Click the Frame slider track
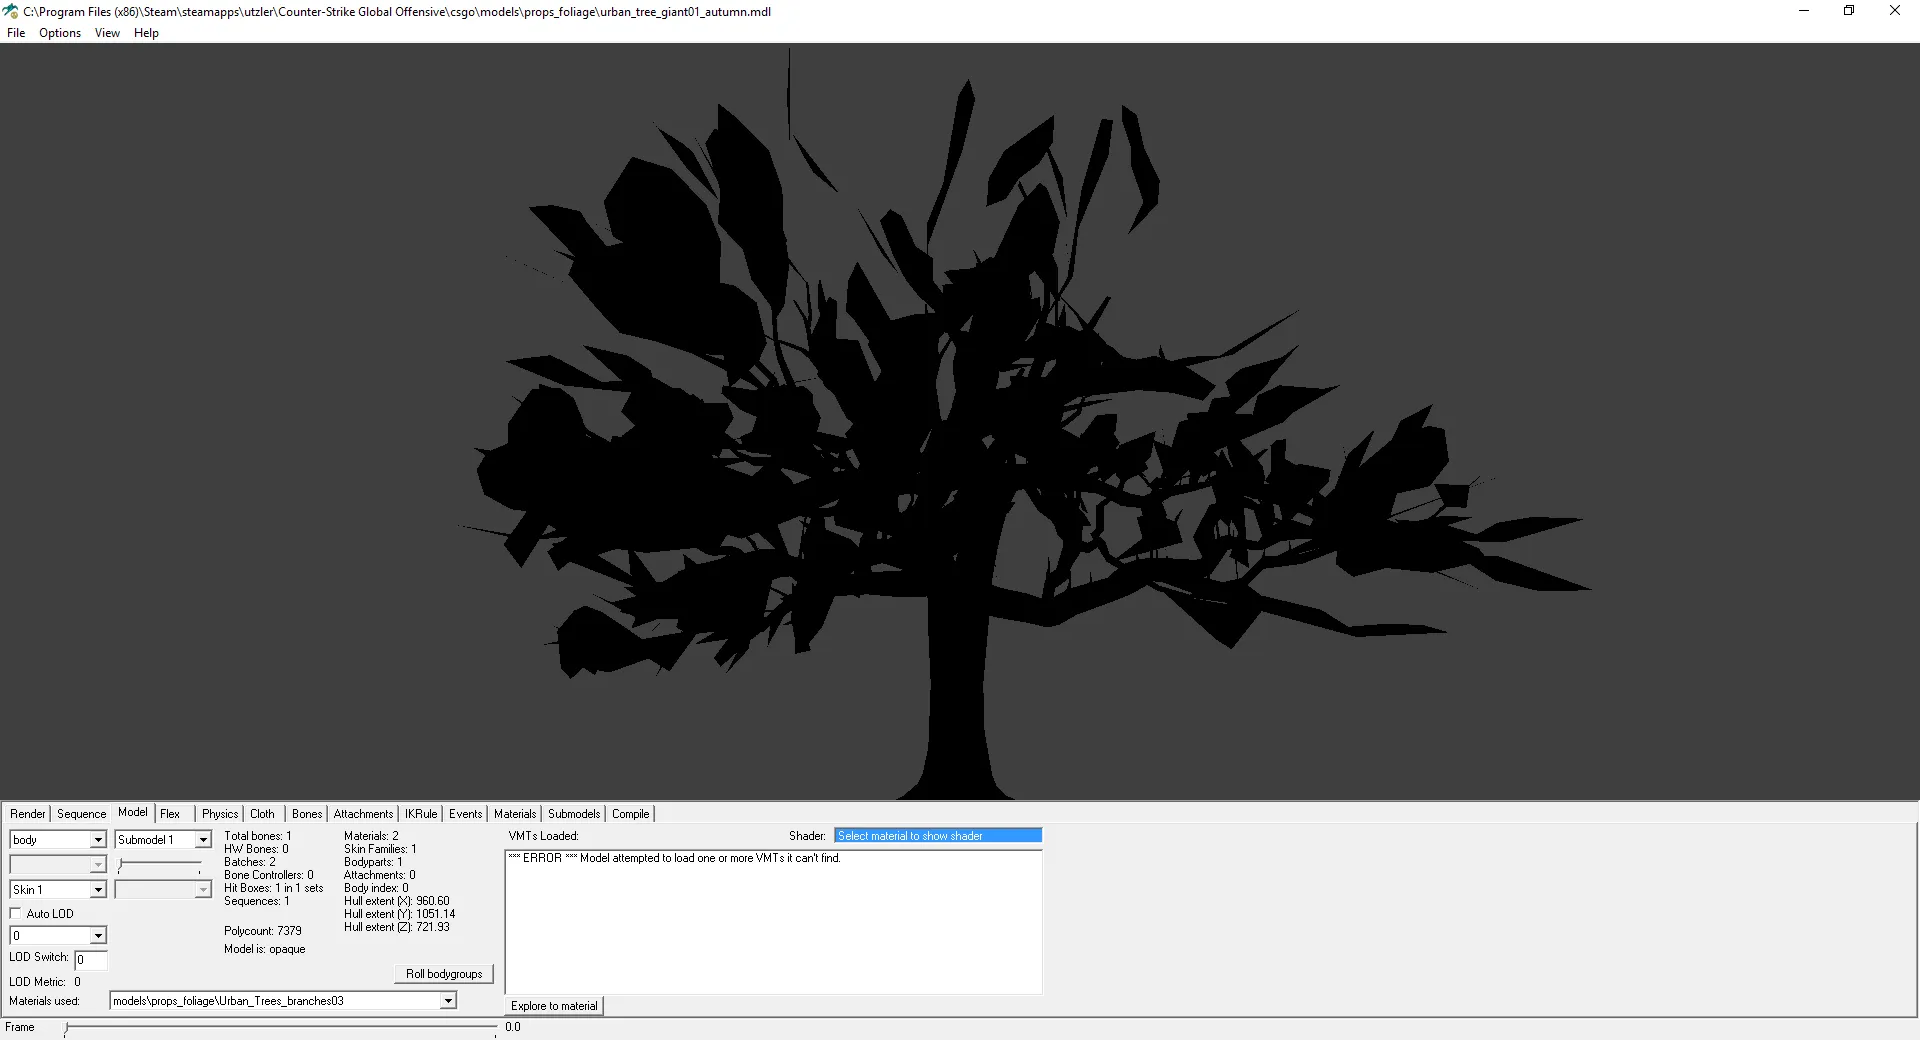The width and height of the screenshot is (1920, 1040). point(280,1027)
